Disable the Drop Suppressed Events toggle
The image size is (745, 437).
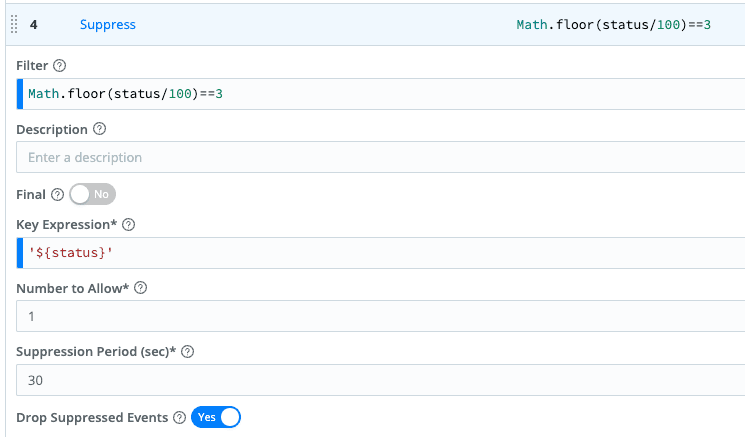point(216,417)
